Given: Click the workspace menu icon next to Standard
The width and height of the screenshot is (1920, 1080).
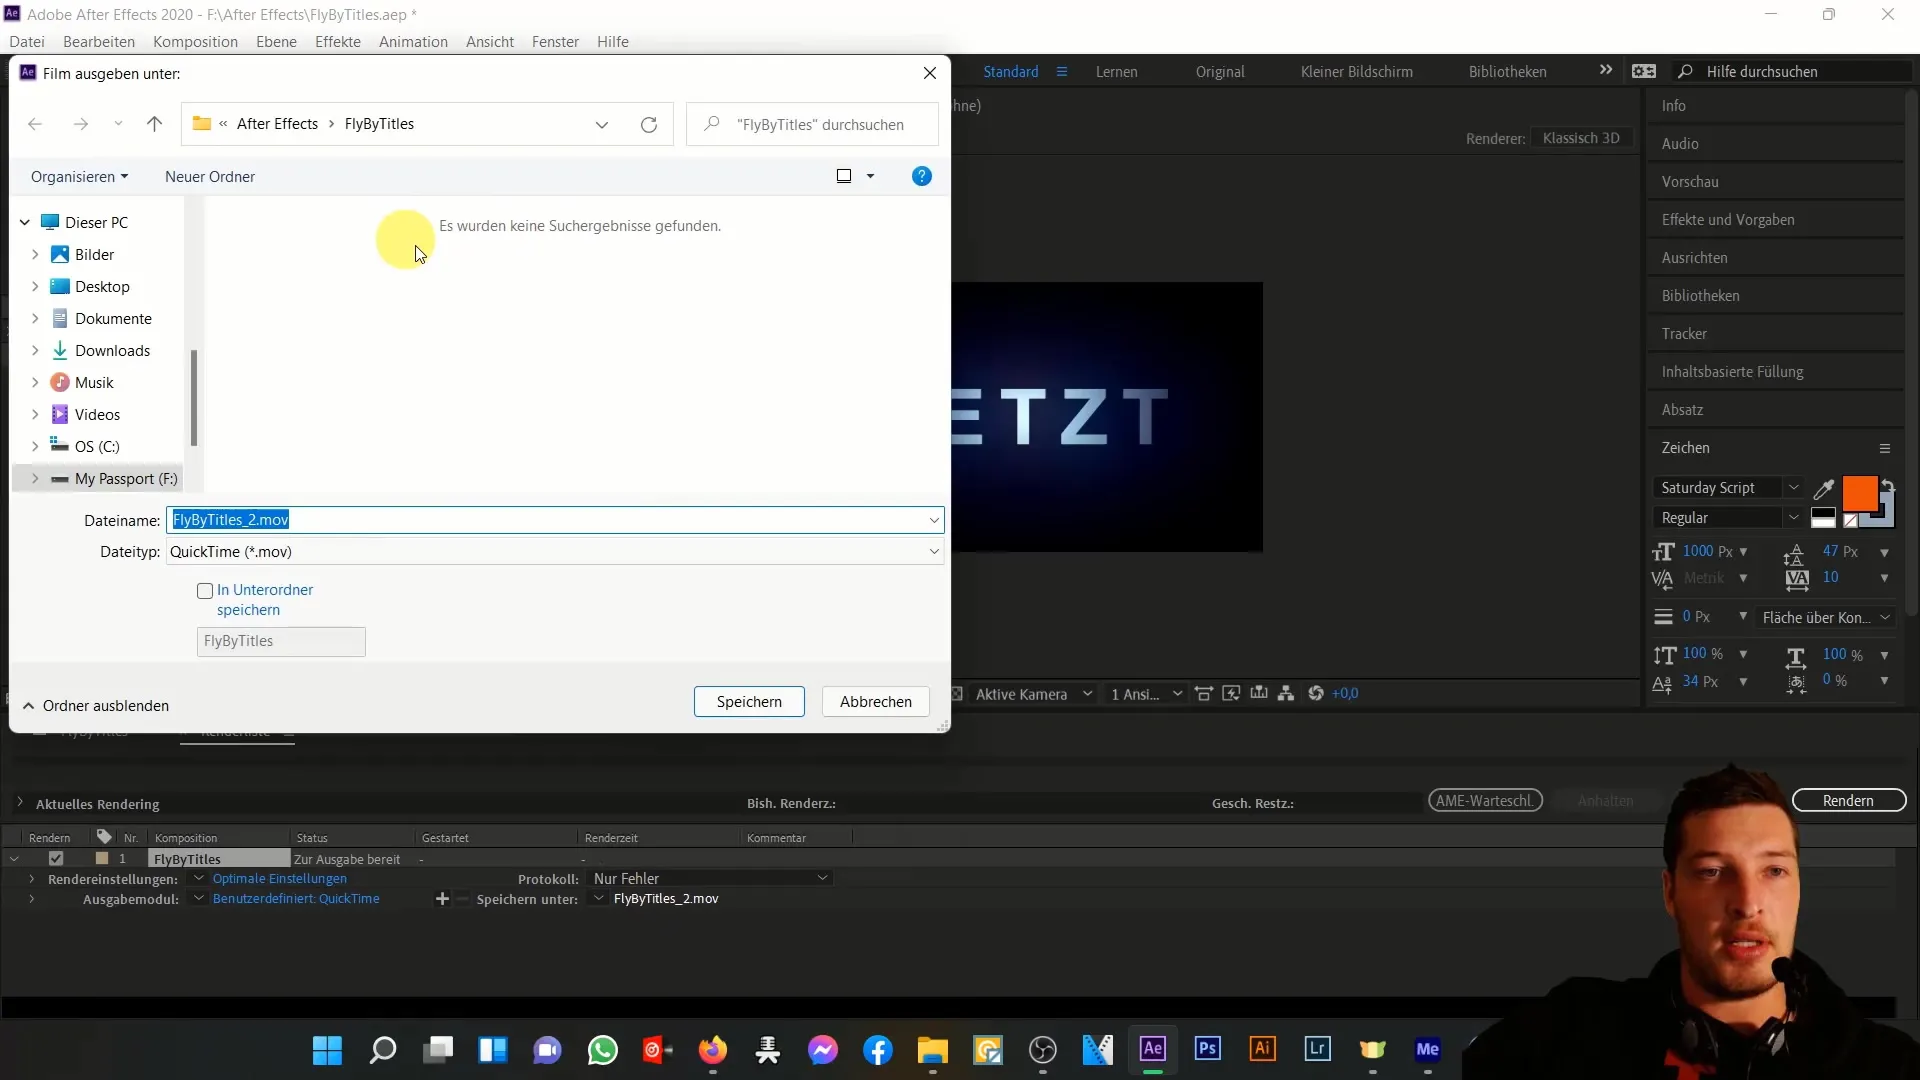Looking at the screenshot, I should 1062,72.
